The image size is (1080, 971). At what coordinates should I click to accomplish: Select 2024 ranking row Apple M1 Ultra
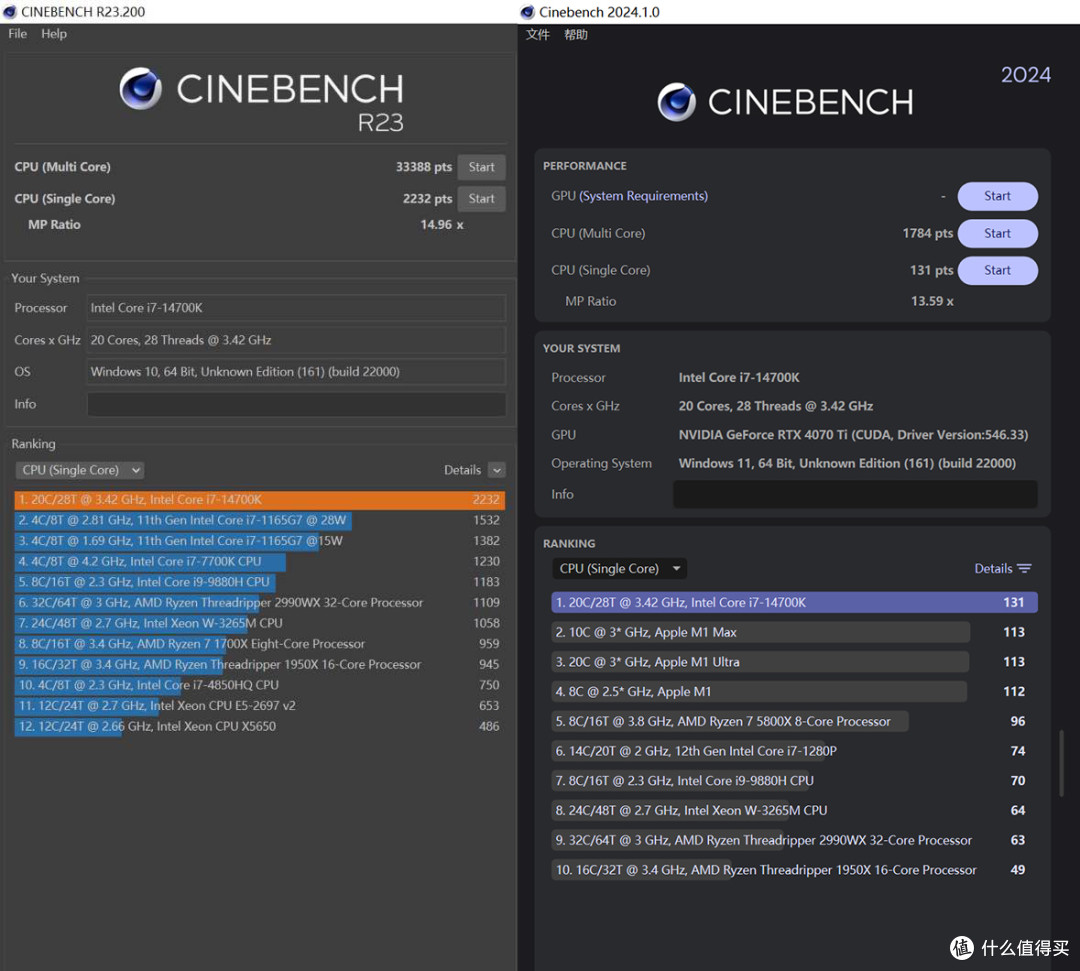[x=794, y=662]
